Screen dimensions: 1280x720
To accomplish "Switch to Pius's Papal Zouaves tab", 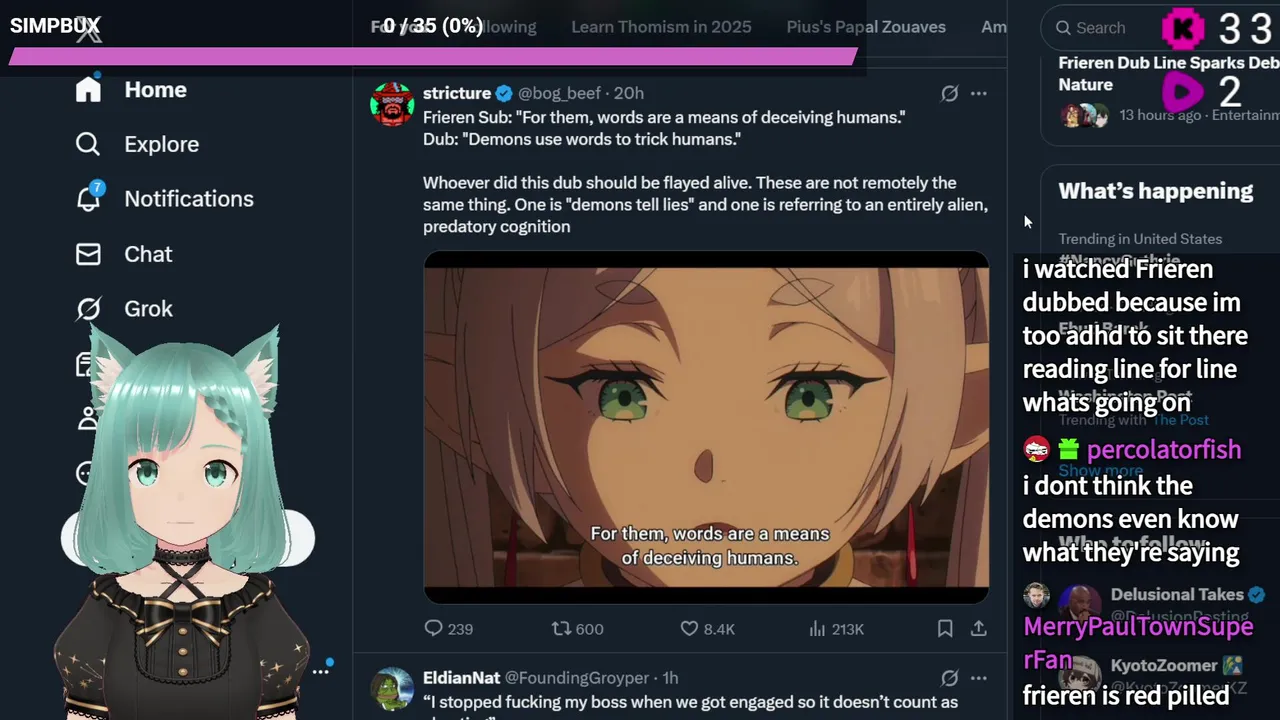I will tap(866, 27).
